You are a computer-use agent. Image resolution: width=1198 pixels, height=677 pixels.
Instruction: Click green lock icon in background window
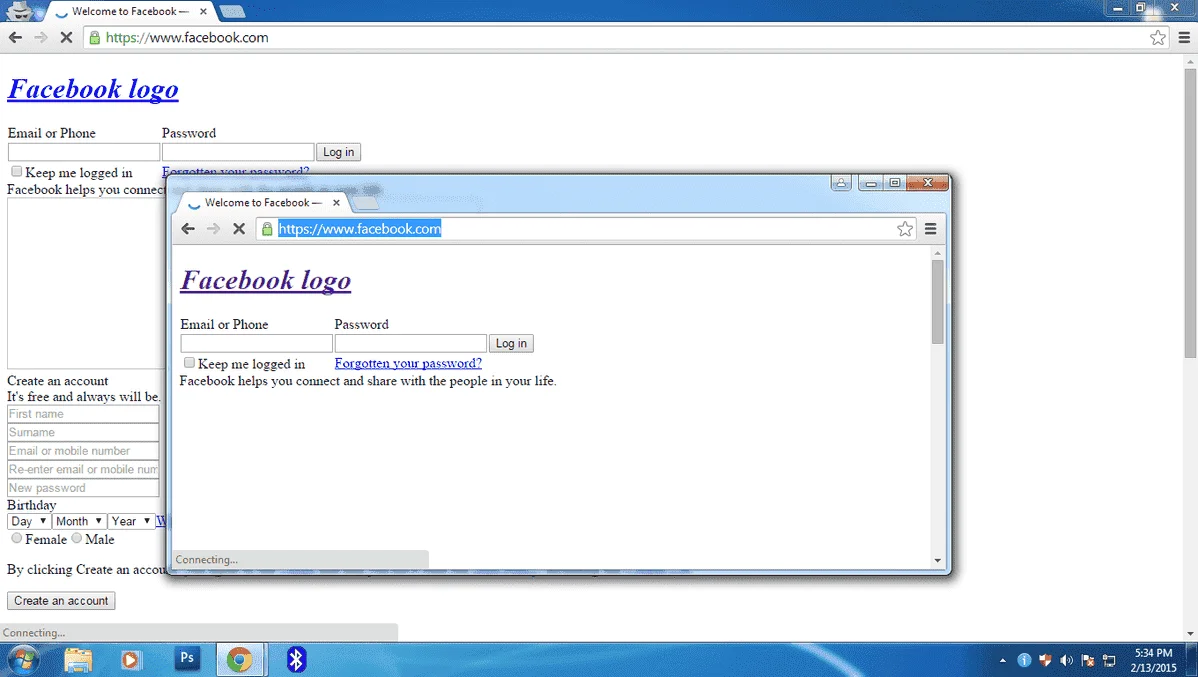point(95,37)
